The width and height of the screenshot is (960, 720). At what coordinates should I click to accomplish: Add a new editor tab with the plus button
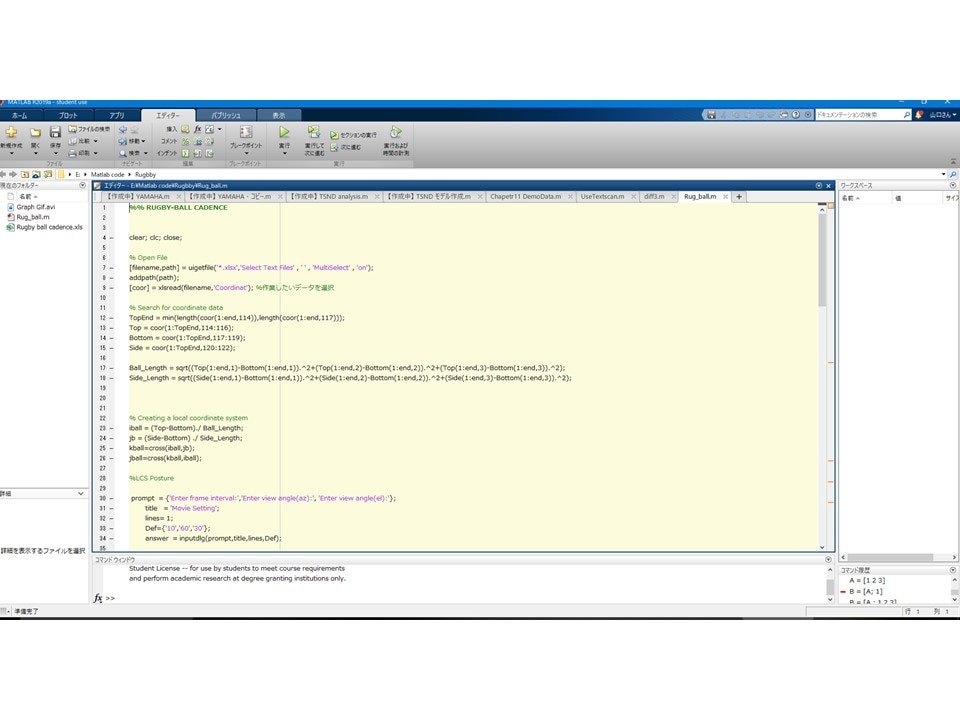pos(739,197)
